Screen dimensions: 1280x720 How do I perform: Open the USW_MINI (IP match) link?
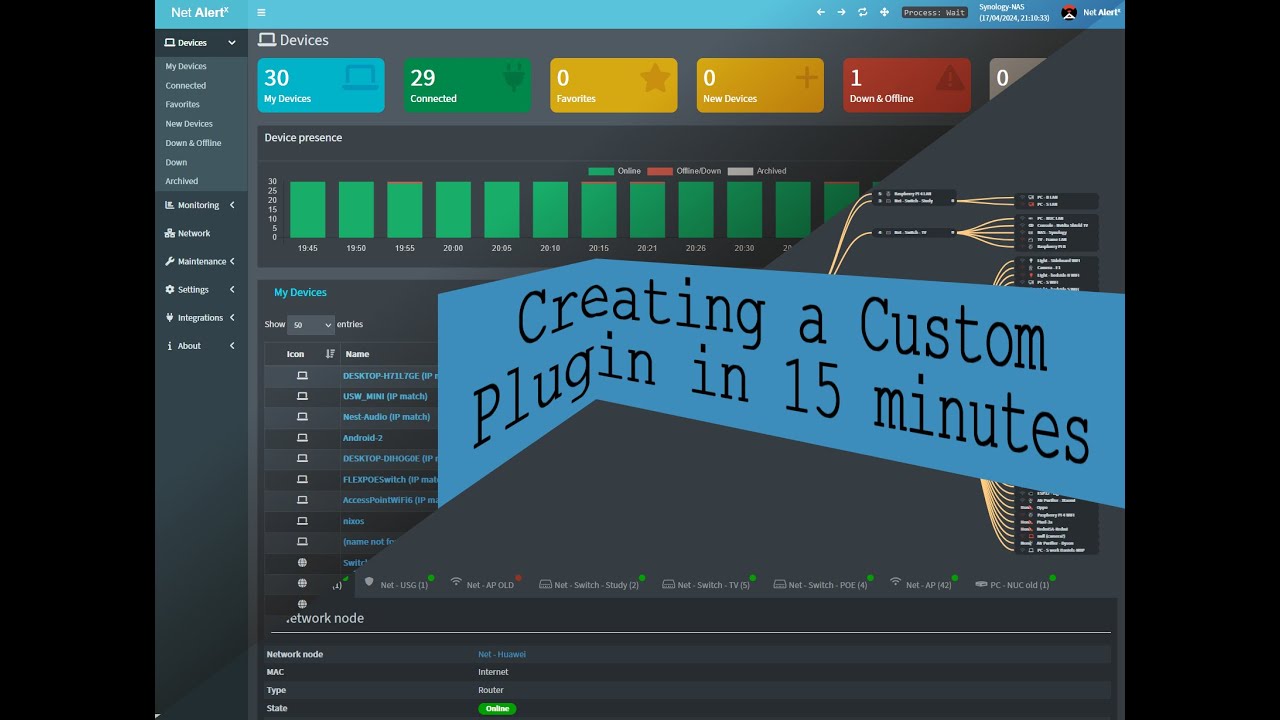[x=385, y=396]
